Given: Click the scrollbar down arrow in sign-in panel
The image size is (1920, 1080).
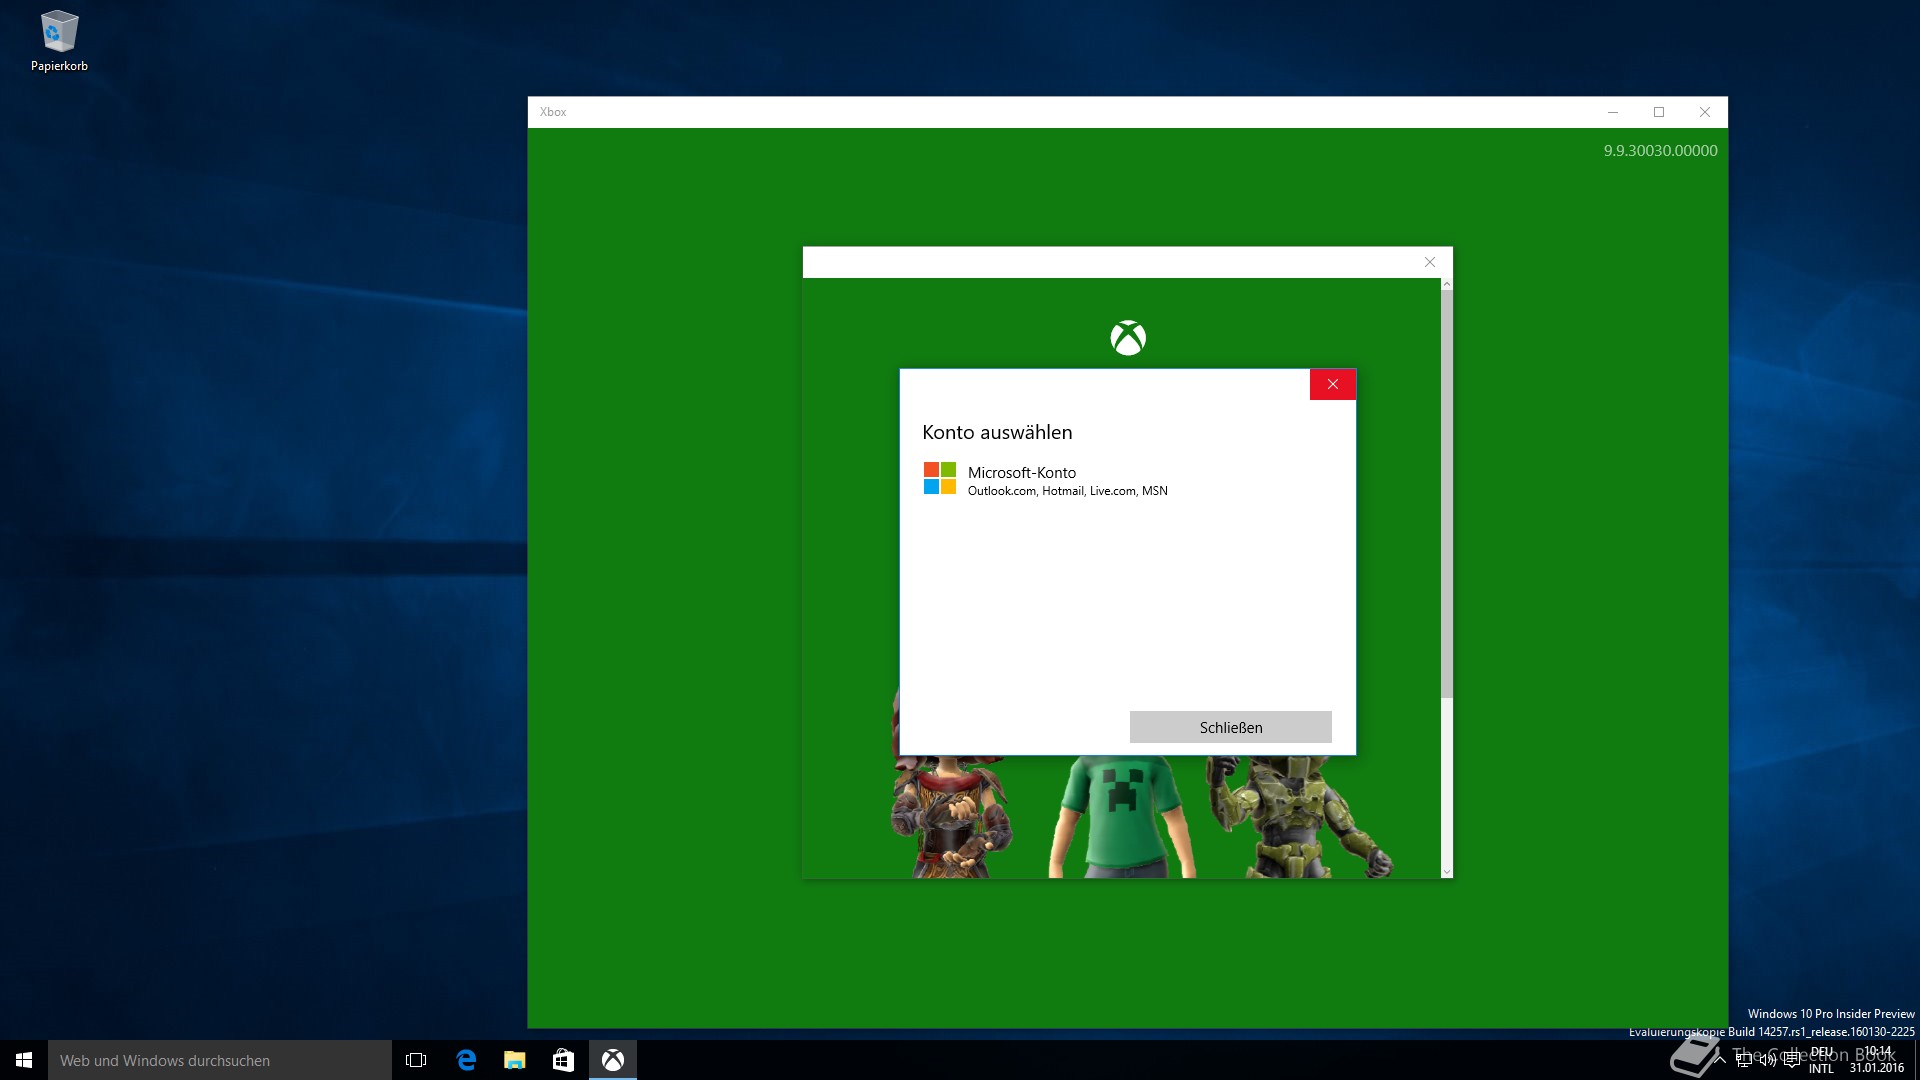Looking at the screenshot, I should (1447, 872).
